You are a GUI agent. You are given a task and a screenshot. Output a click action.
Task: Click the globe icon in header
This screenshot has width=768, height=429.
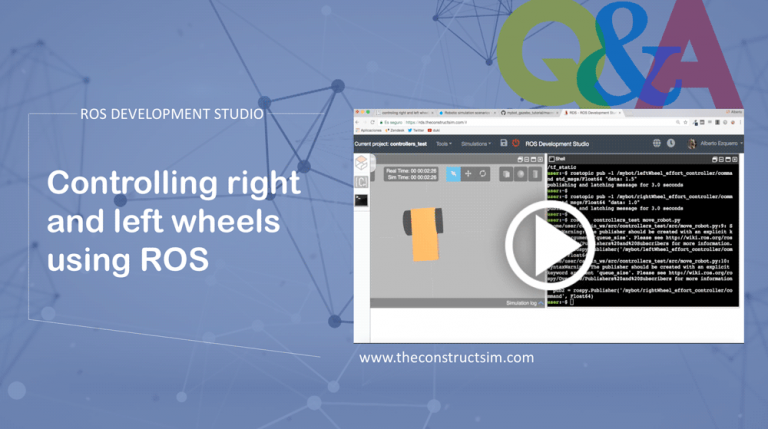pyautogui.click(x=656, y=143)
